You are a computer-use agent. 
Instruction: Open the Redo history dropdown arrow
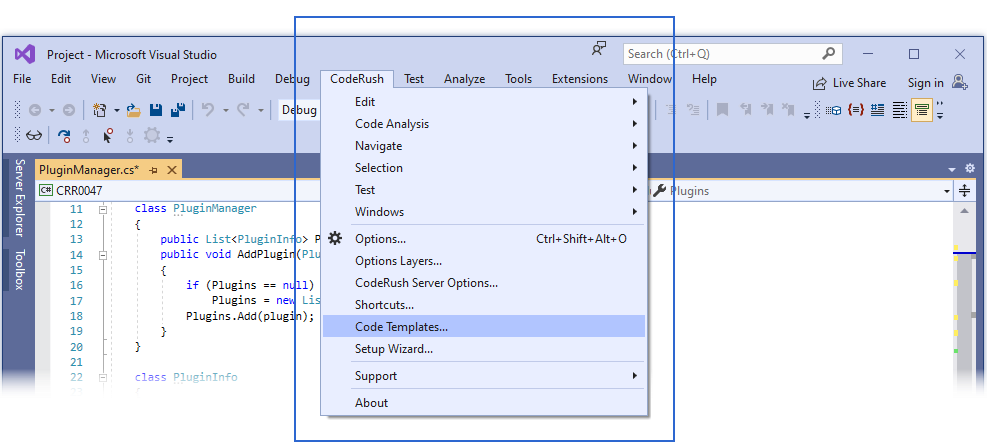[261, 111]
